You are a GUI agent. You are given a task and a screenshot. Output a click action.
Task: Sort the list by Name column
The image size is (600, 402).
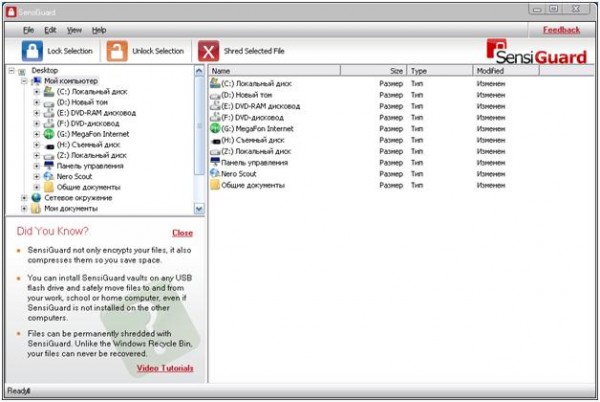click(274, 71)
